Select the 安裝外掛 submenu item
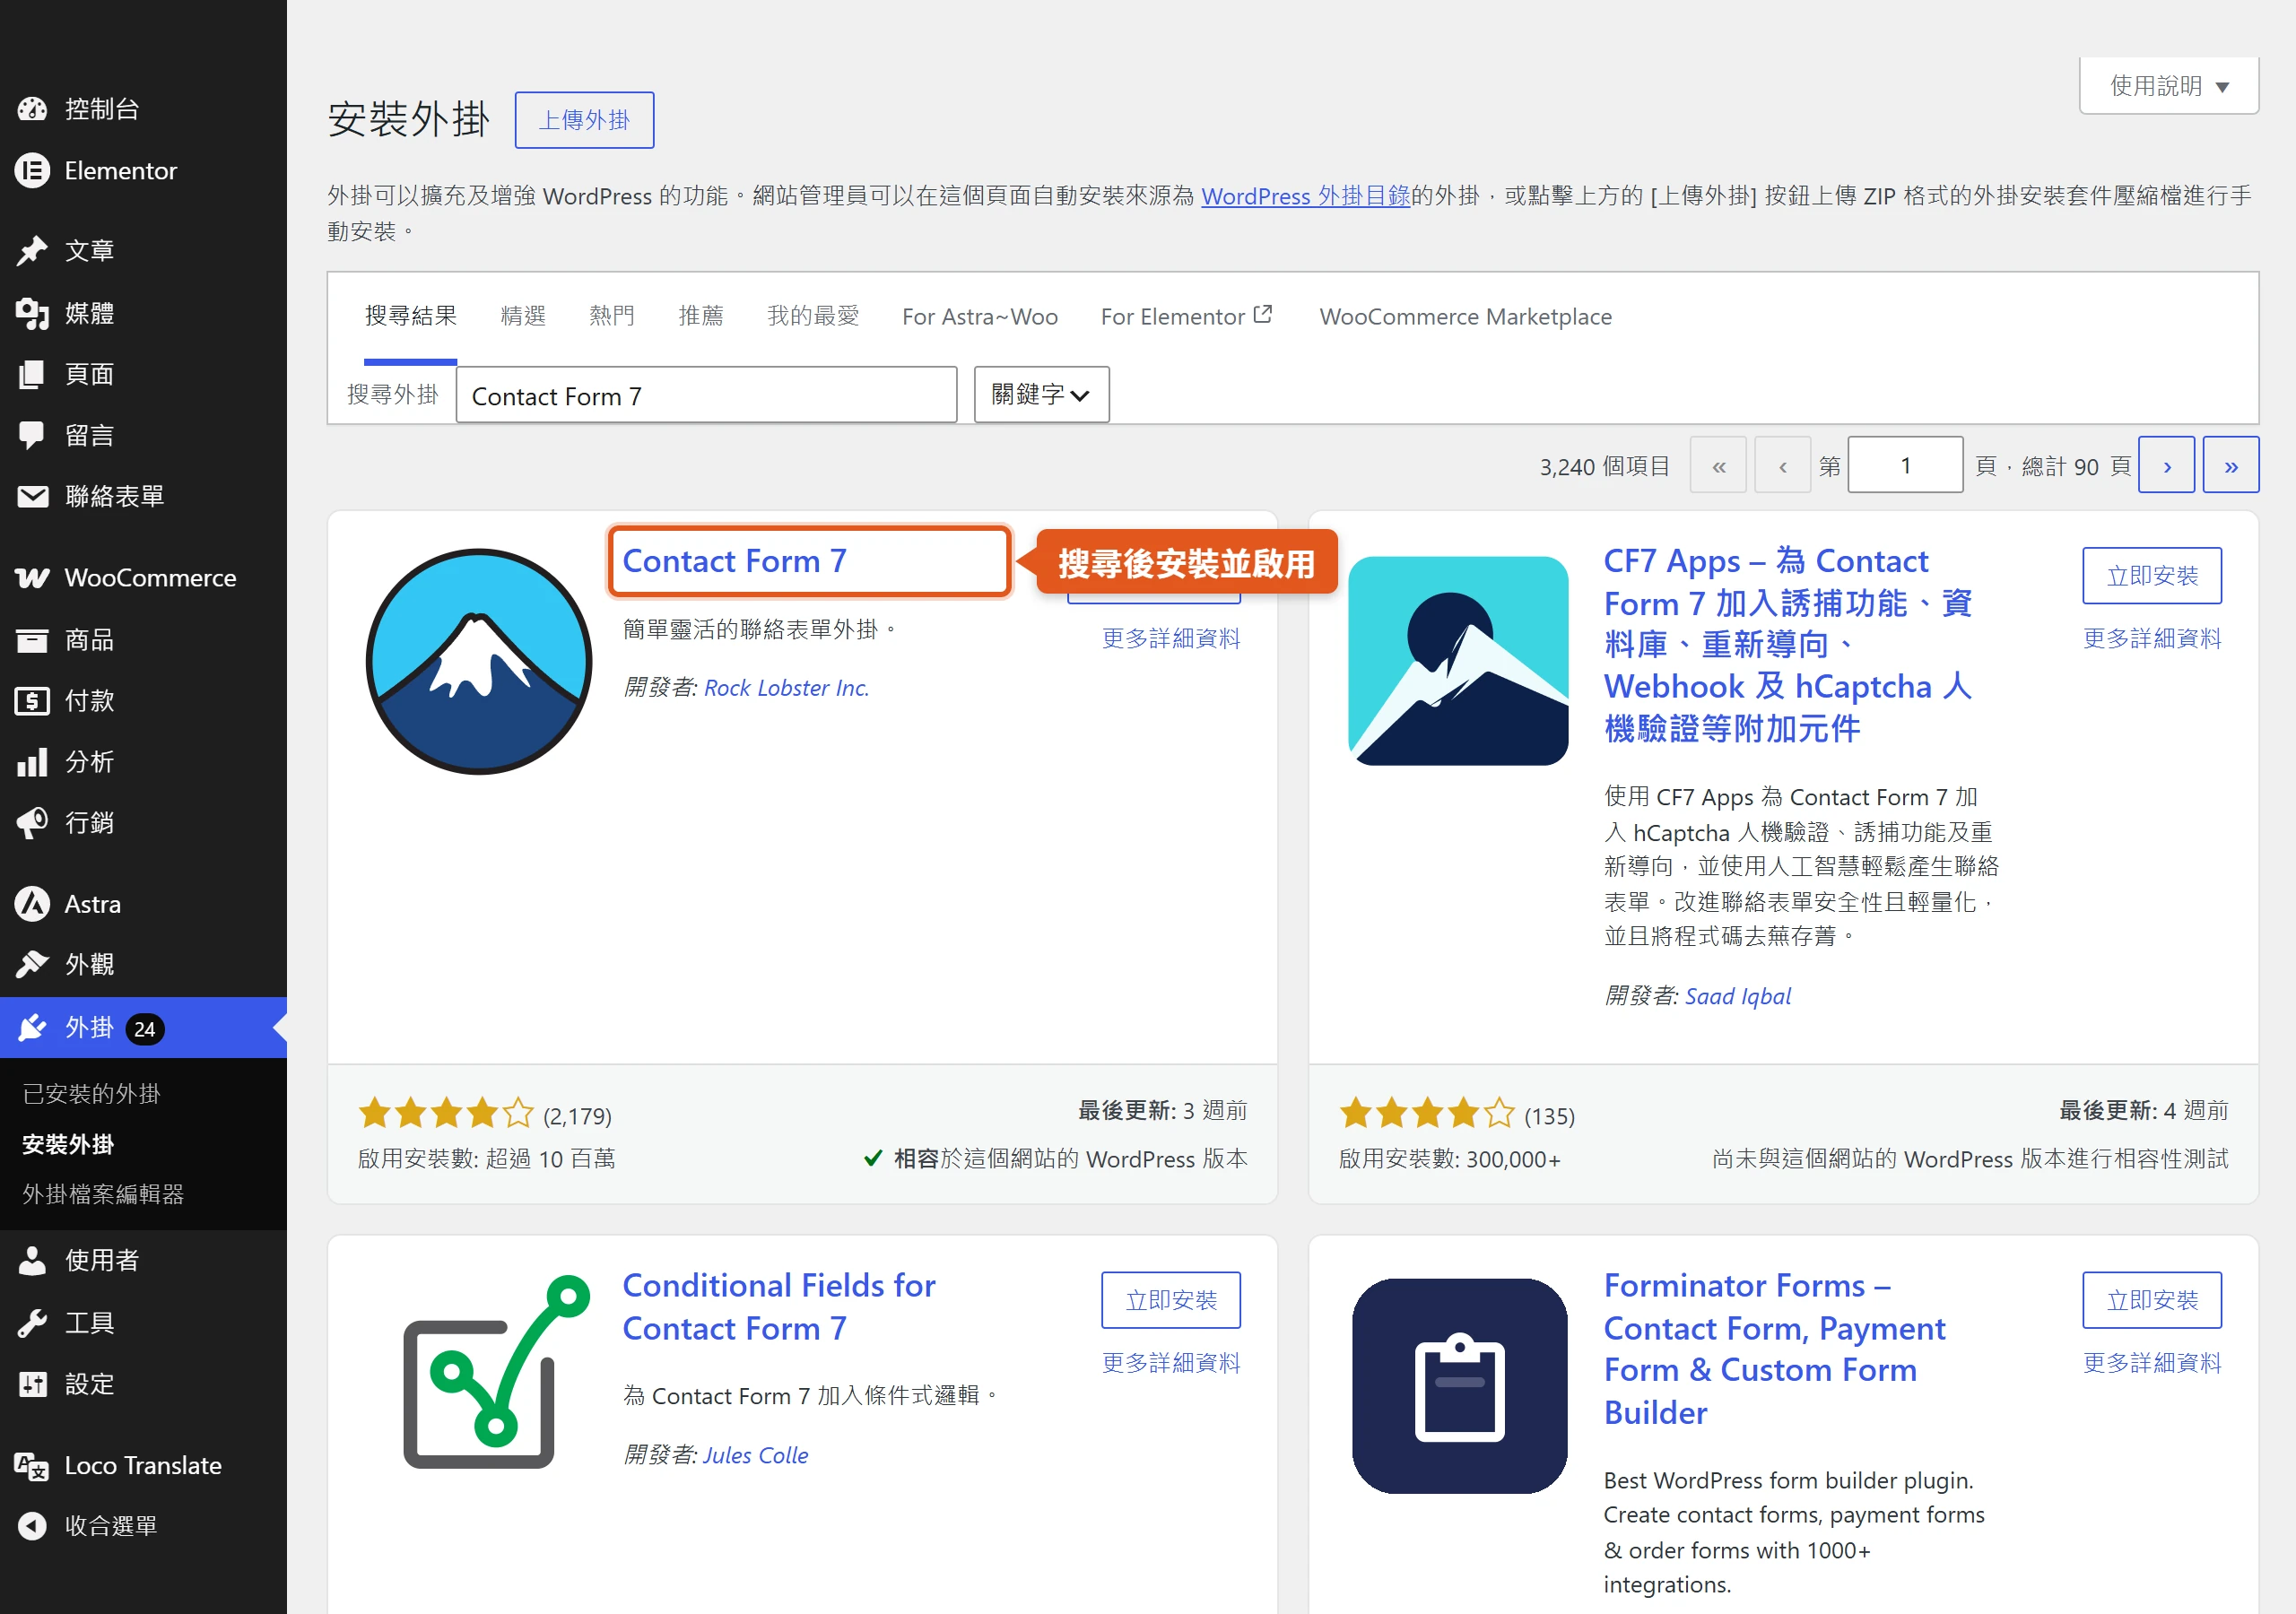Image resolution: width=2296 pixels, height=1614 pixels. tap(68, 1144)
